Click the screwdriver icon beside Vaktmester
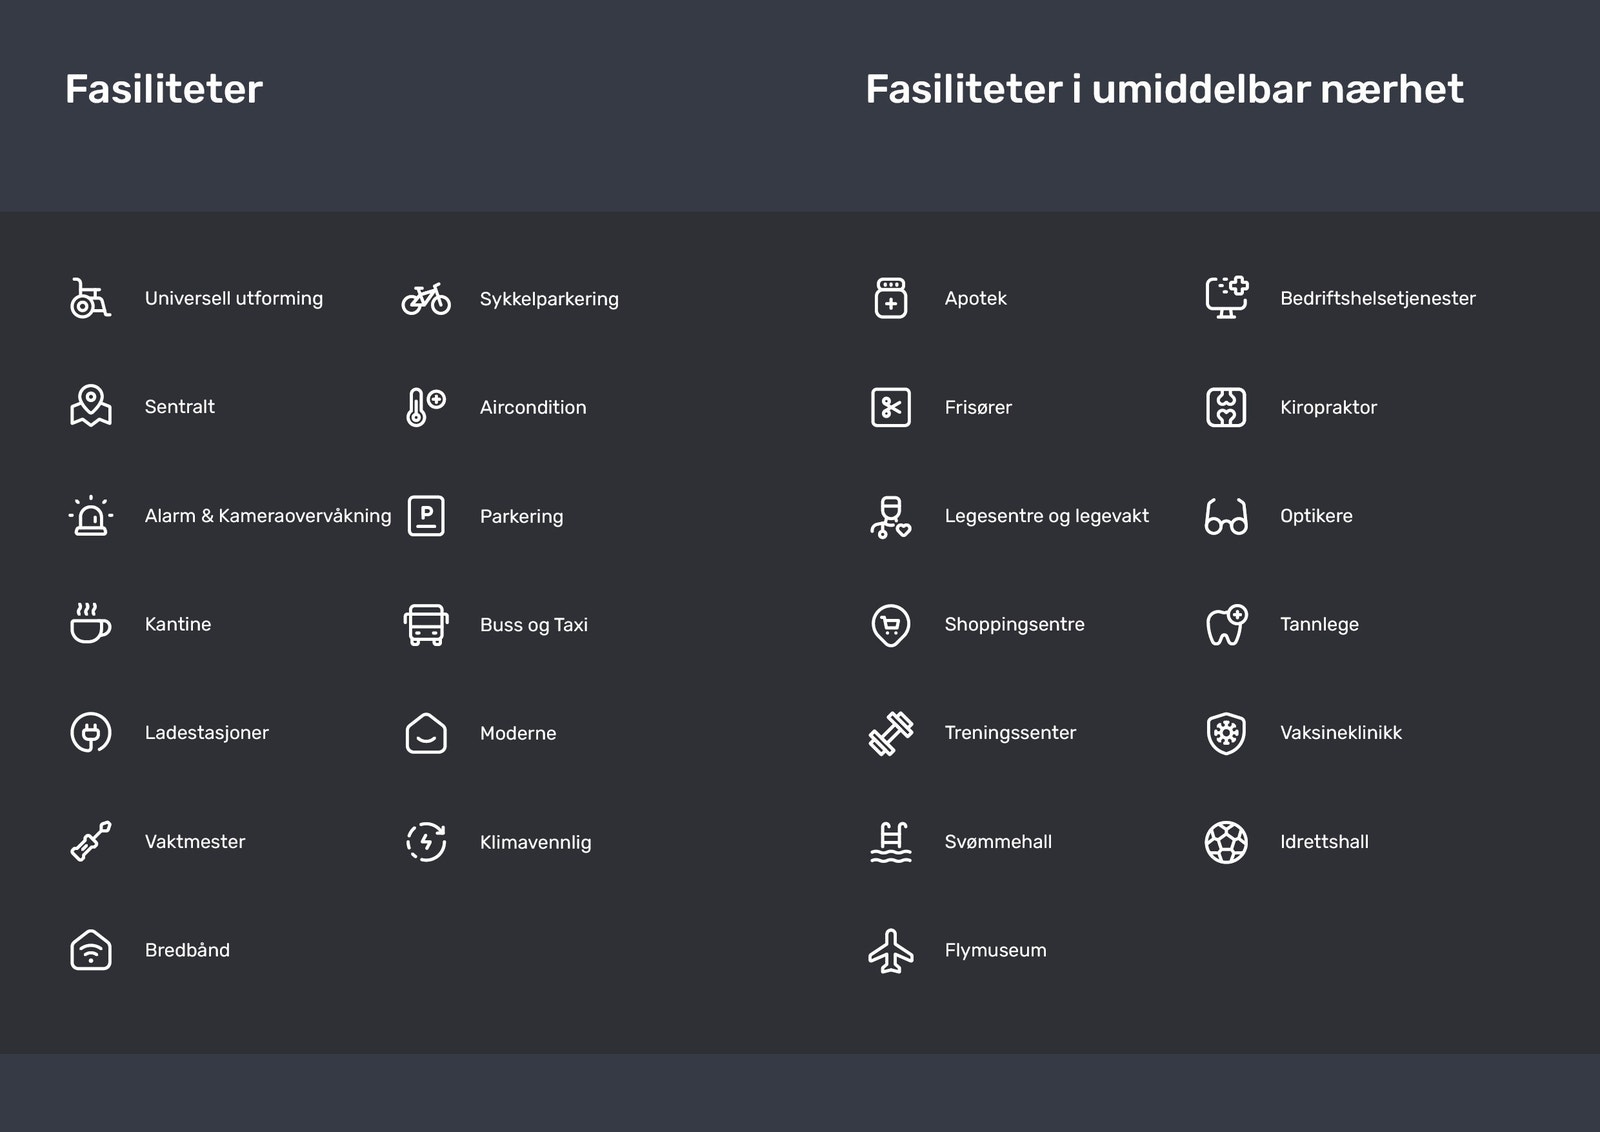1600x1132 pixels. (88, 841)
